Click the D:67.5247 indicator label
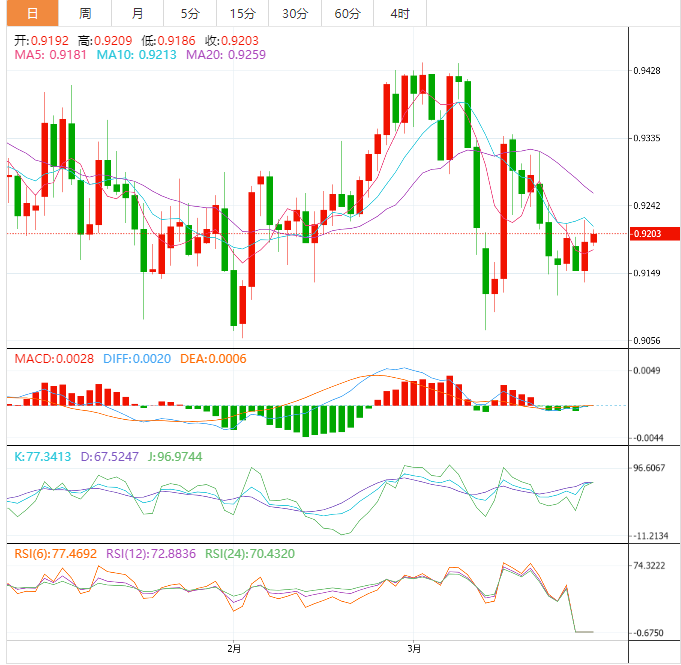Image resolution: width=681 pixels, height=665 pixels. (110, 457)
